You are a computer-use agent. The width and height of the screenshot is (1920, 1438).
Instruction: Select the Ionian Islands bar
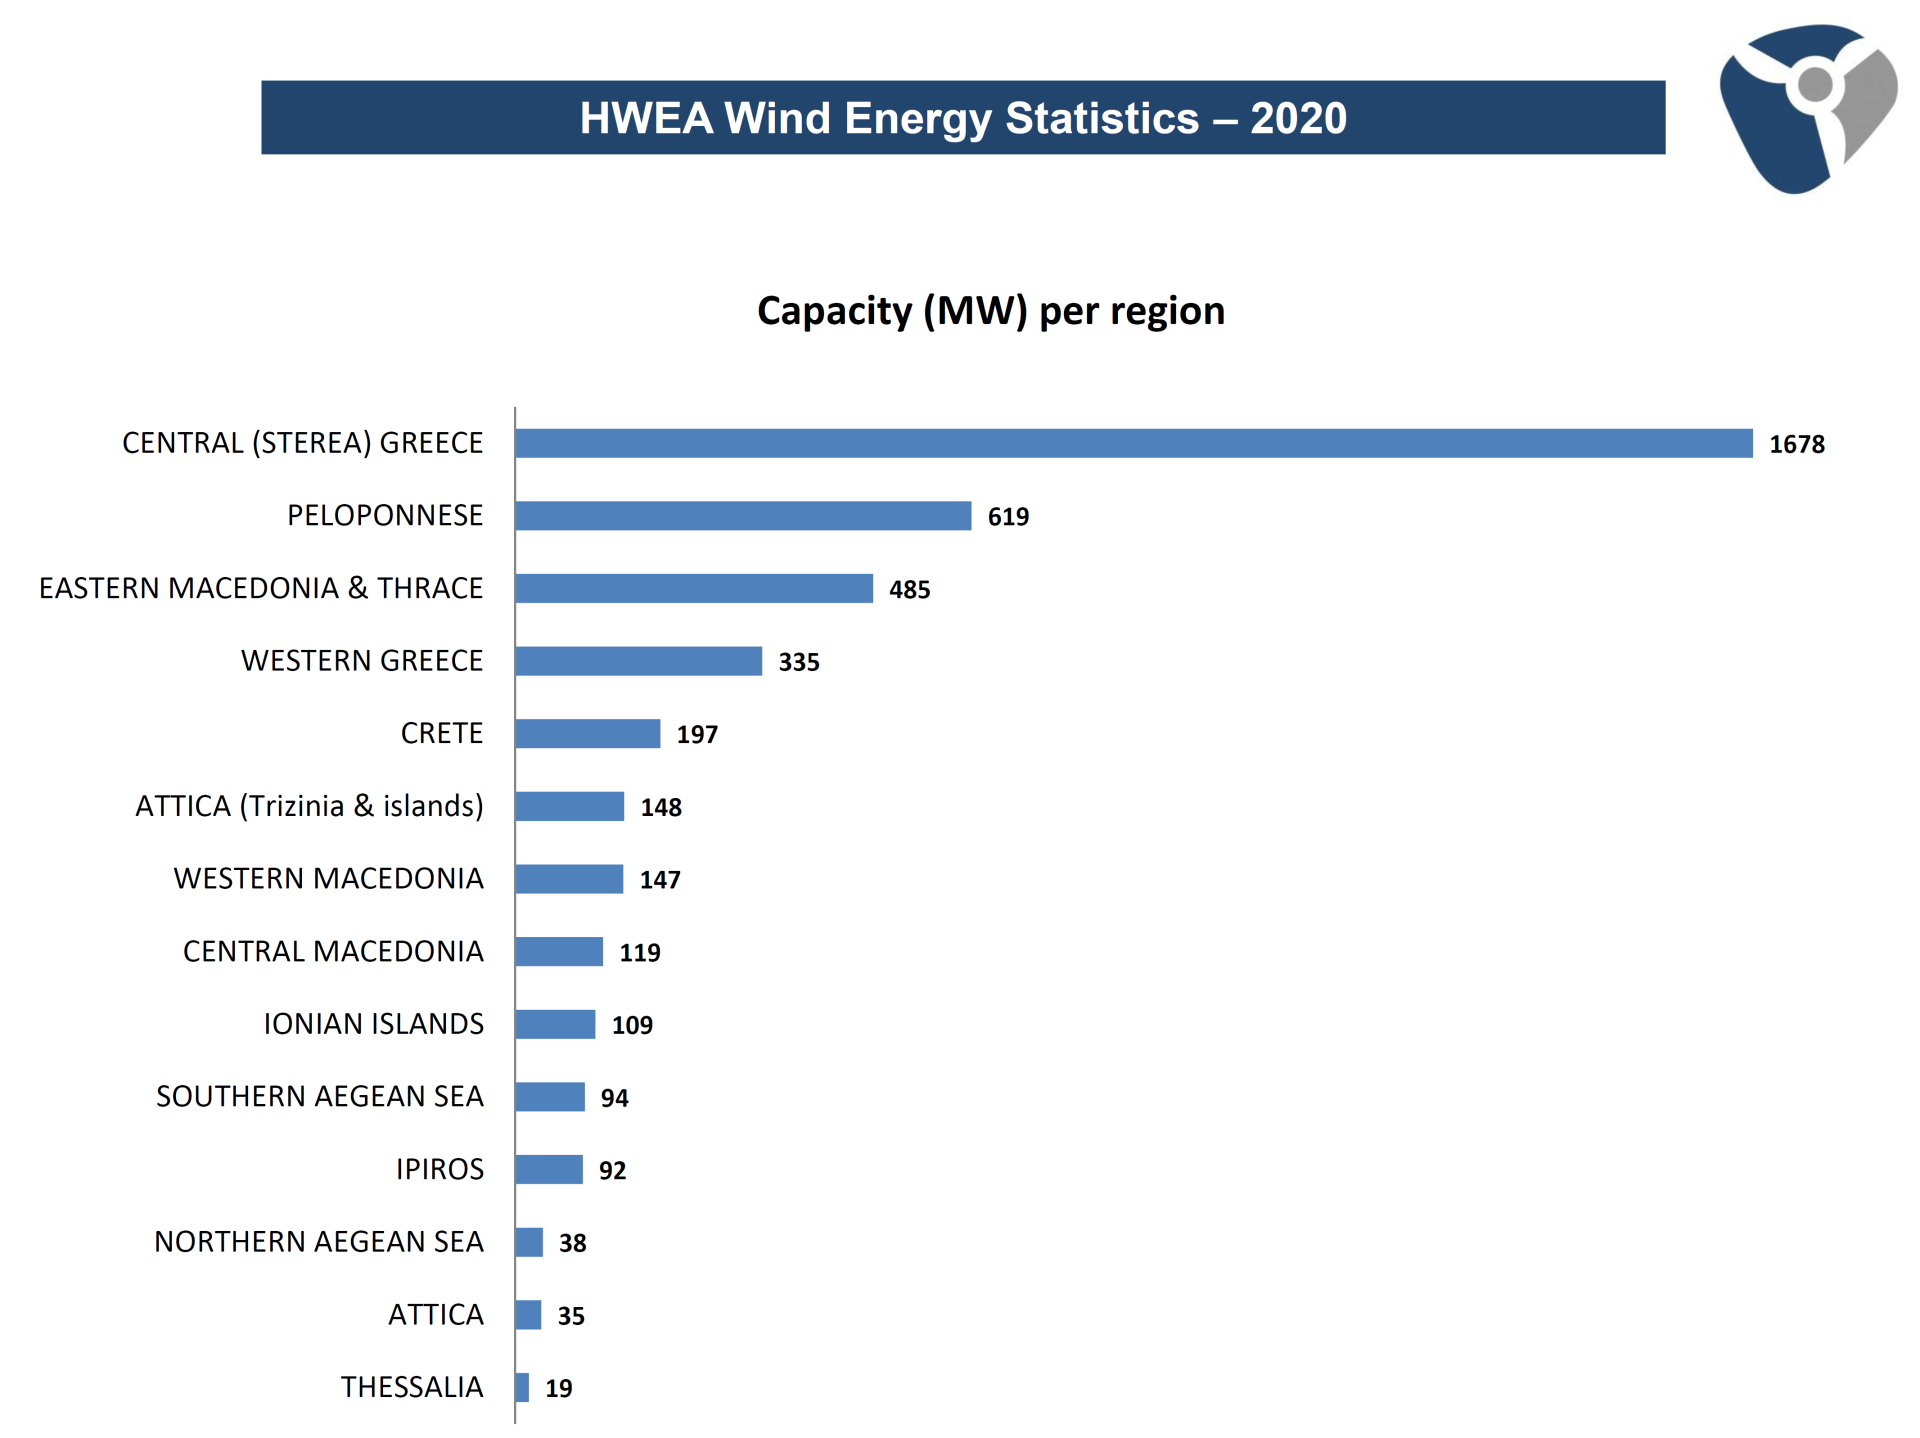555,1024
